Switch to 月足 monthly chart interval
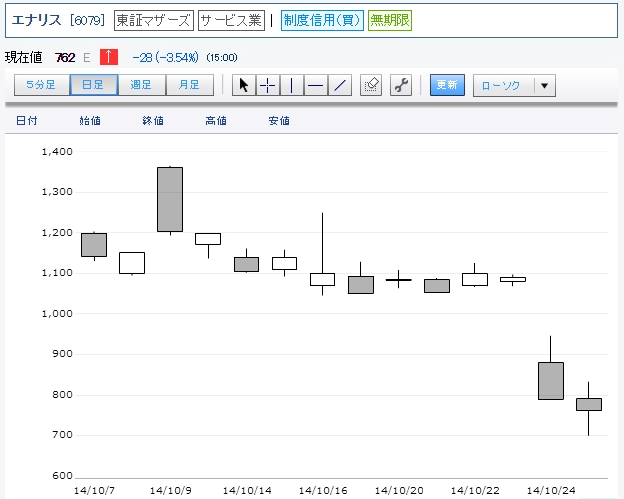624x499 pixels. (189, 85)
